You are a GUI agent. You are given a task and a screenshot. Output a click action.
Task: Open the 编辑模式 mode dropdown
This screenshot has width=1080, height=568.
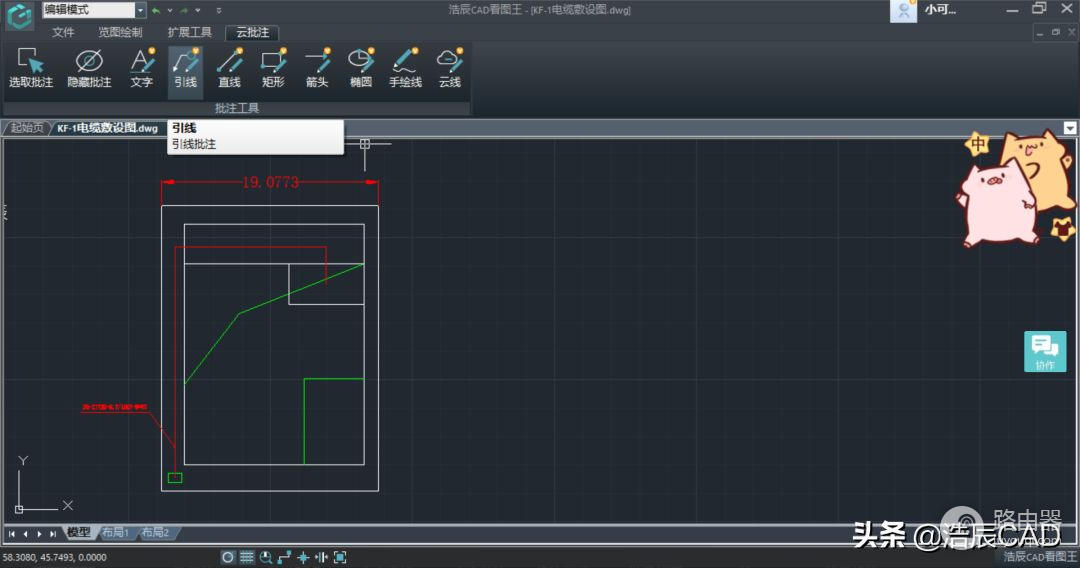point(140,10)
